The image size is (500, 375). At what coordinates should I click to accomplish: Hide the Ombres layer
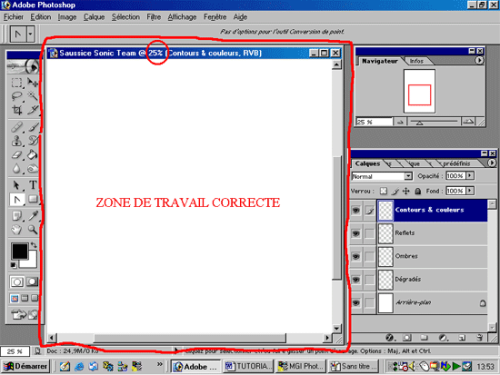pyautogui.click(x=356, y=256)
